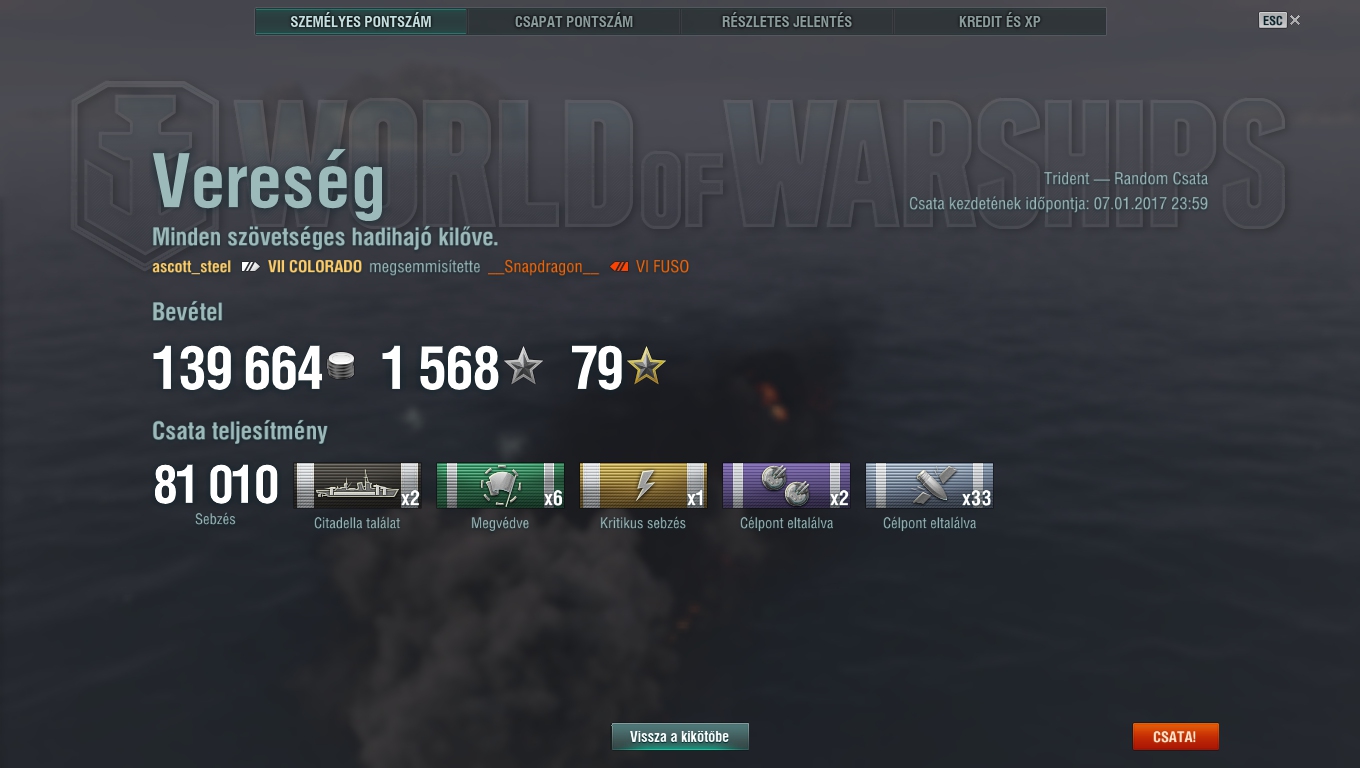Screen dimensions: 1360x768
Task: Click the gray XP star icon
Action: click(x=523, y=367)
